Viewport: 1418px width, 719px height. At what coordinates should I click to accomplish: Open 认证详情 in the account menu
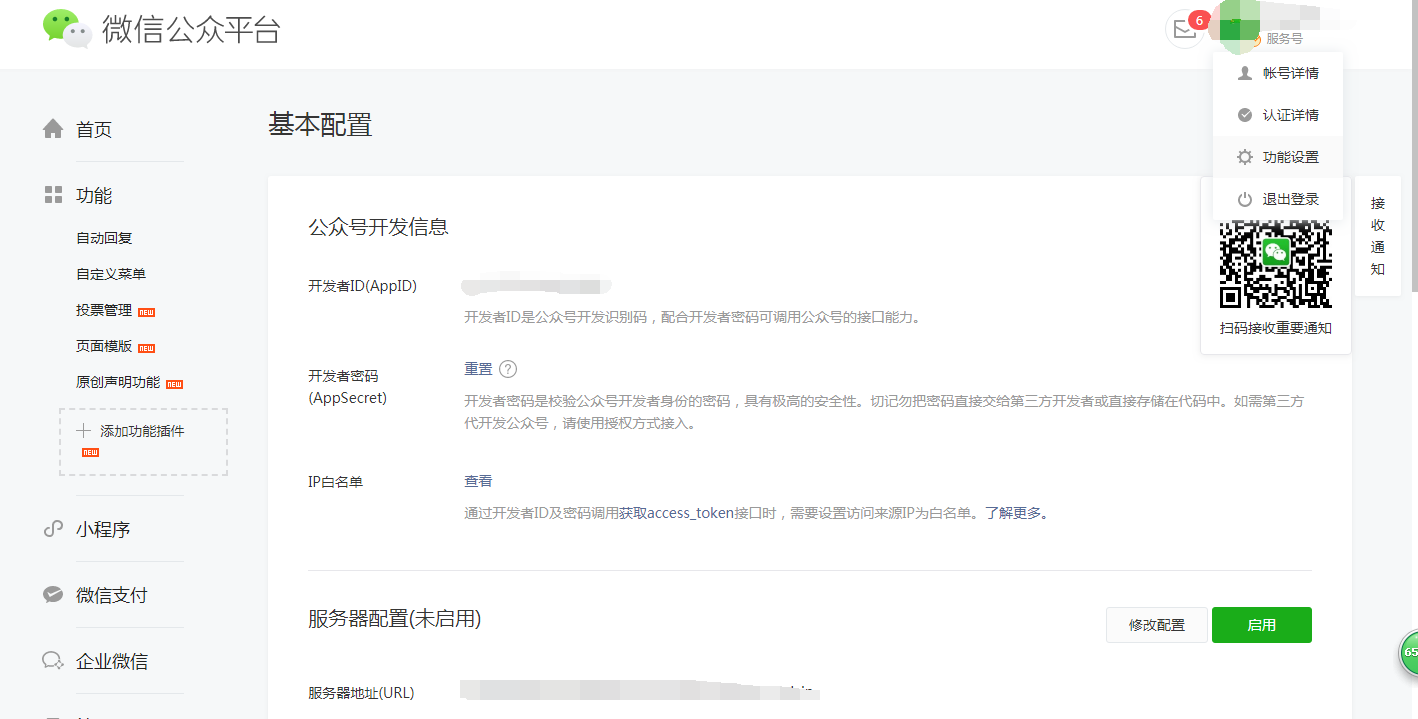(1278, 115)
